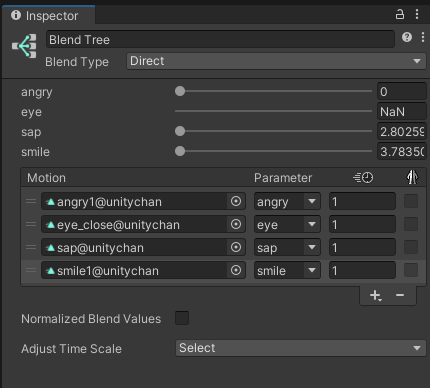
Task: Enable Normalized Blend Values checkbox
Action: pos(182,318)
